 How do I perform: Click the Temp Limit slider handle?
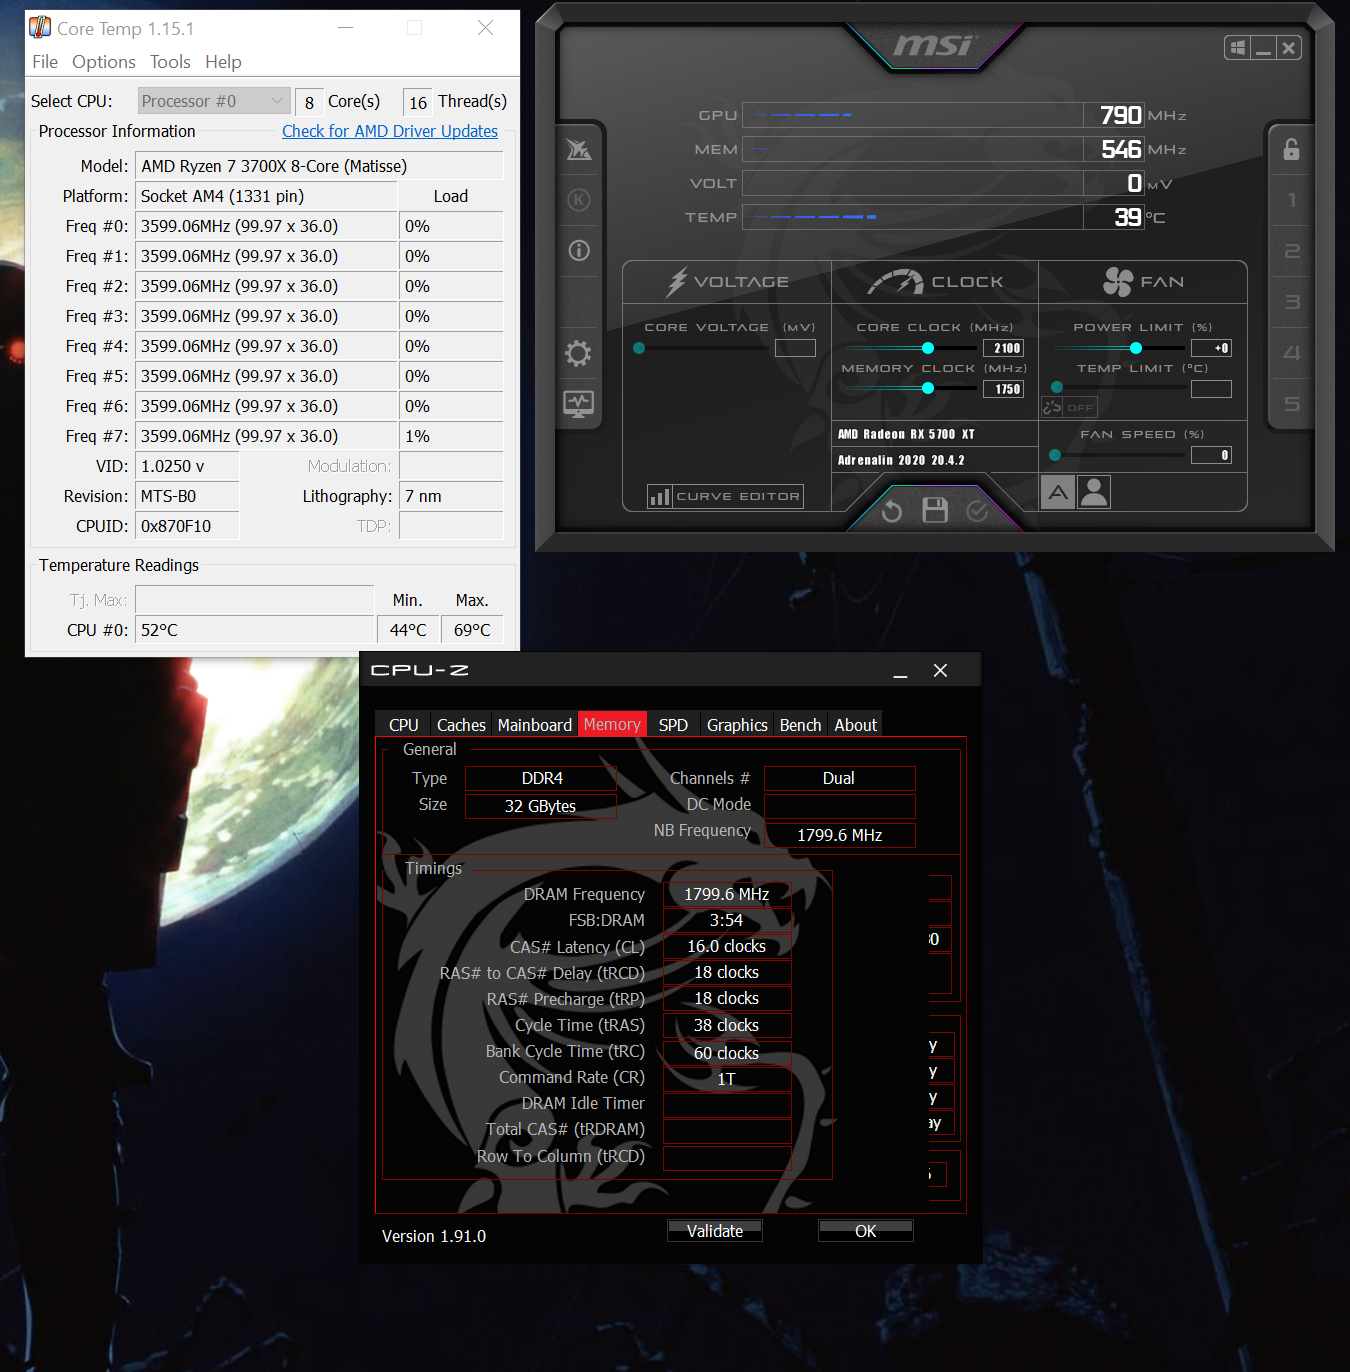point(1057,387)
